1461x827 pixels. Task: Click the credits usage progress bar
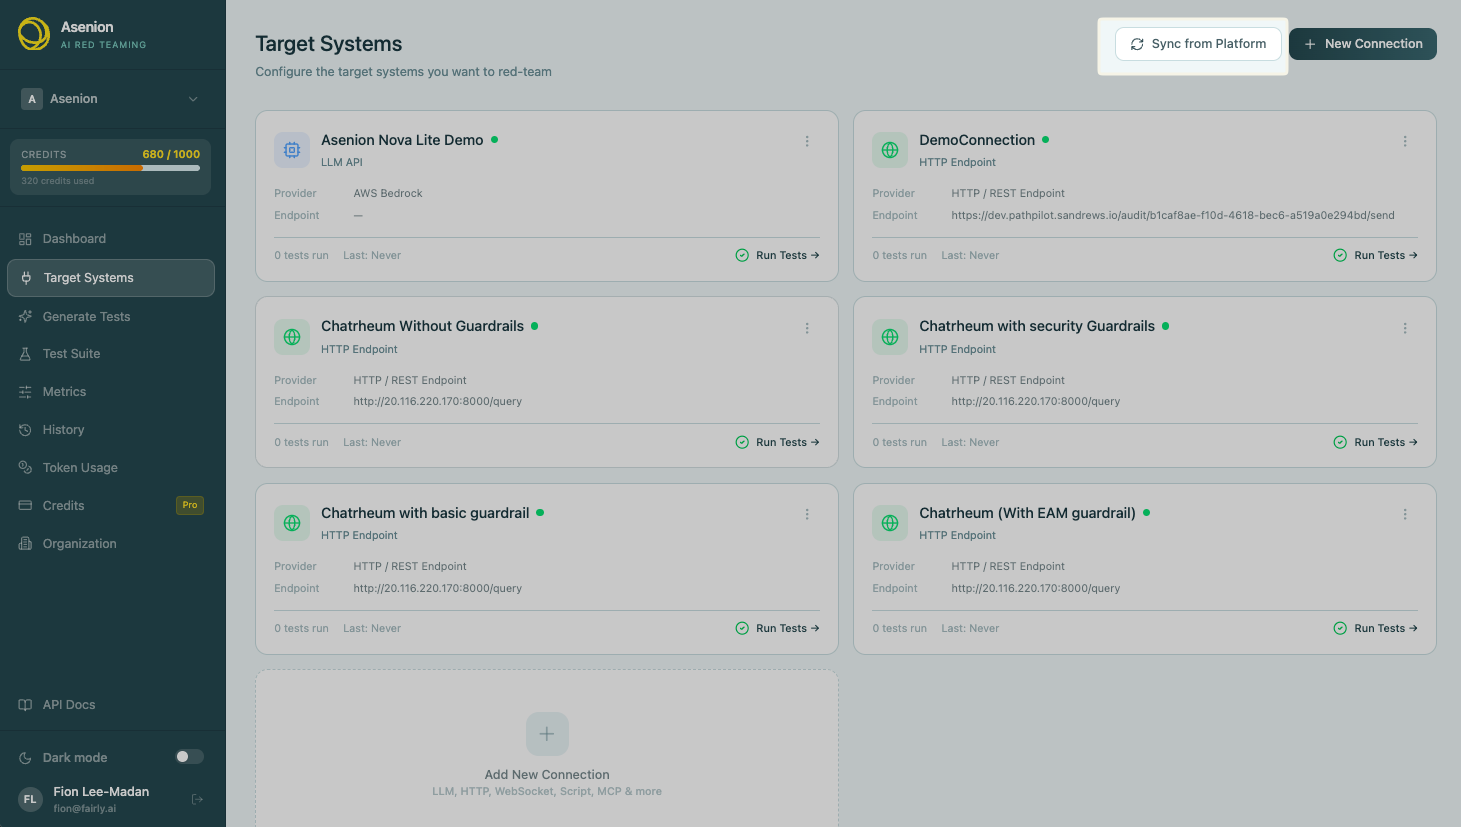coord(111,168)
